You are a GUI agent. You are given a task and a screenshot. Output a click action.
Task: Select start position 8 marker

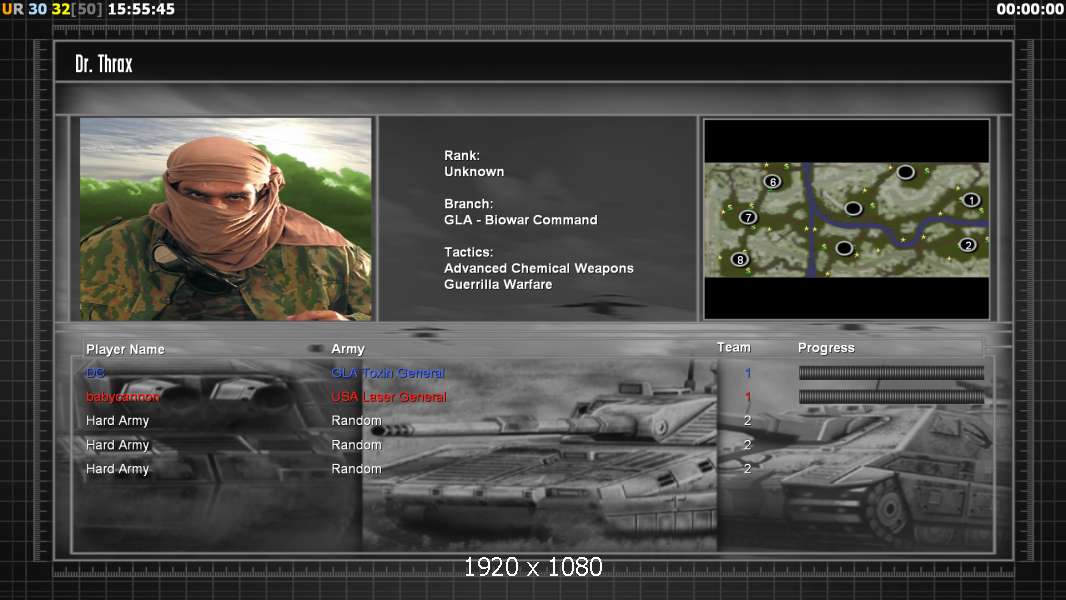740,260
